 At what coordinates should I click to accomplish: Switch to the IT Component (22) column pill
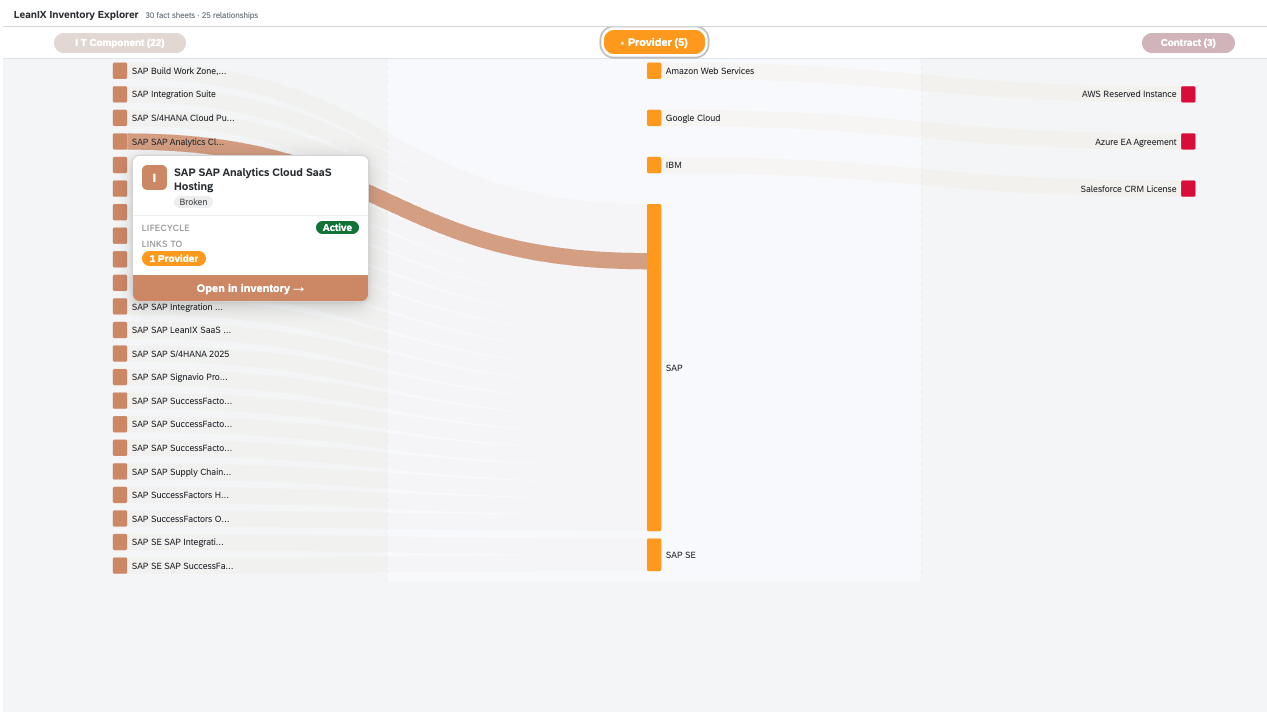pyautogui.click(x=120, y=43)
